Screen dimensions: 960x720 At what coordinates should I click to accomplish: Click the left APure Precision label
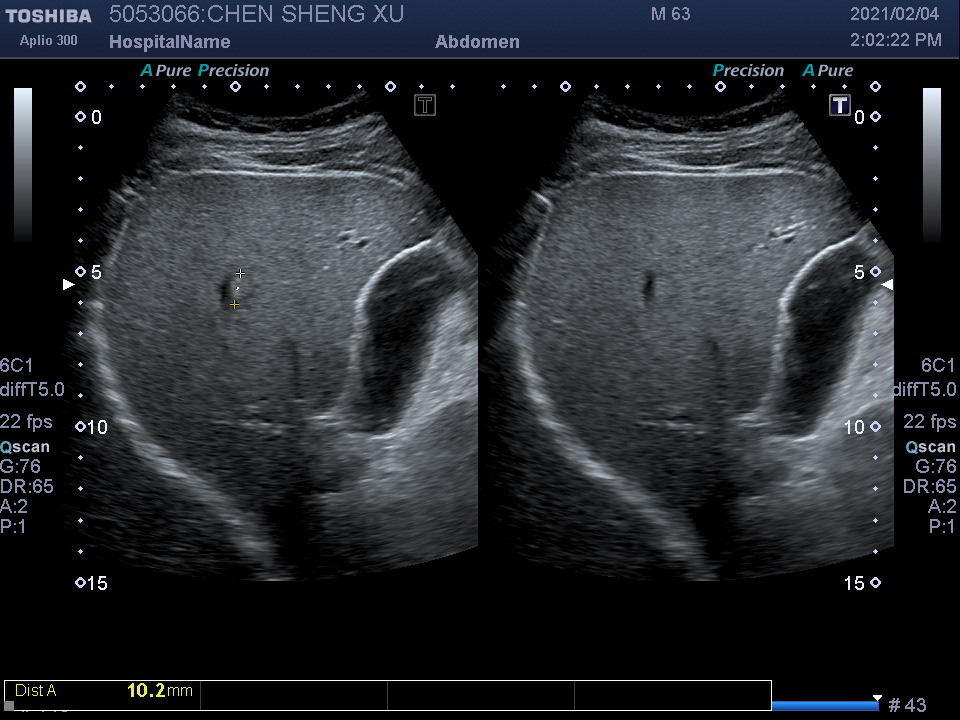205,71
